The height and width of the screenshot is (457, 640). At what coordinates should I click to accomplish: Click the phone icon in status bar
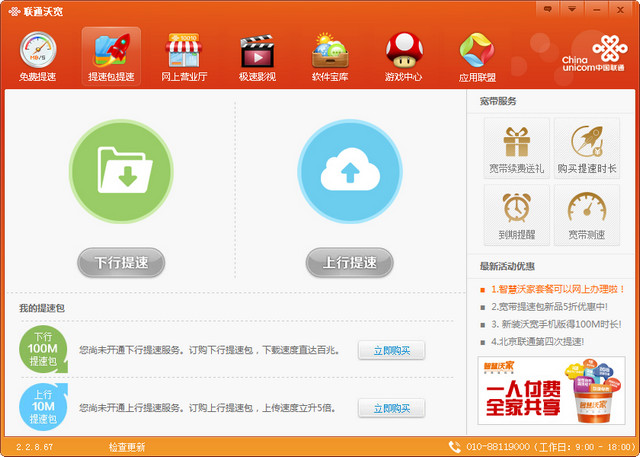[454, 446]
